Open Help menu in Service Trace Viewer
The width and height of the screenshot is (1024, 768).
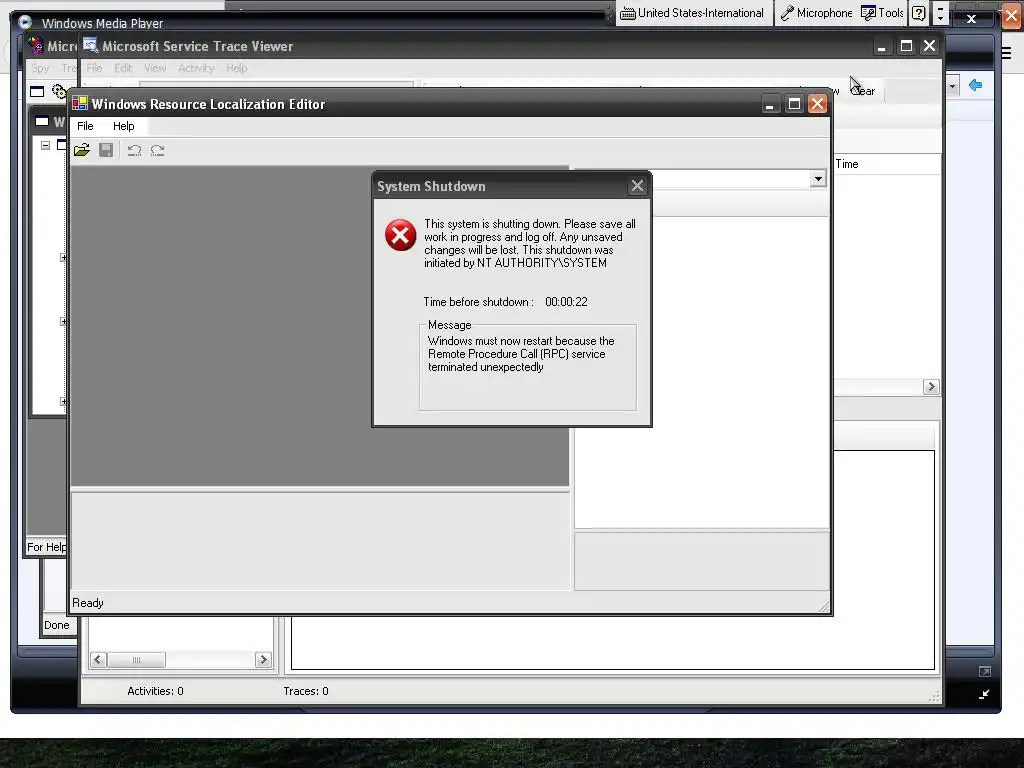(x=236, y=68)
